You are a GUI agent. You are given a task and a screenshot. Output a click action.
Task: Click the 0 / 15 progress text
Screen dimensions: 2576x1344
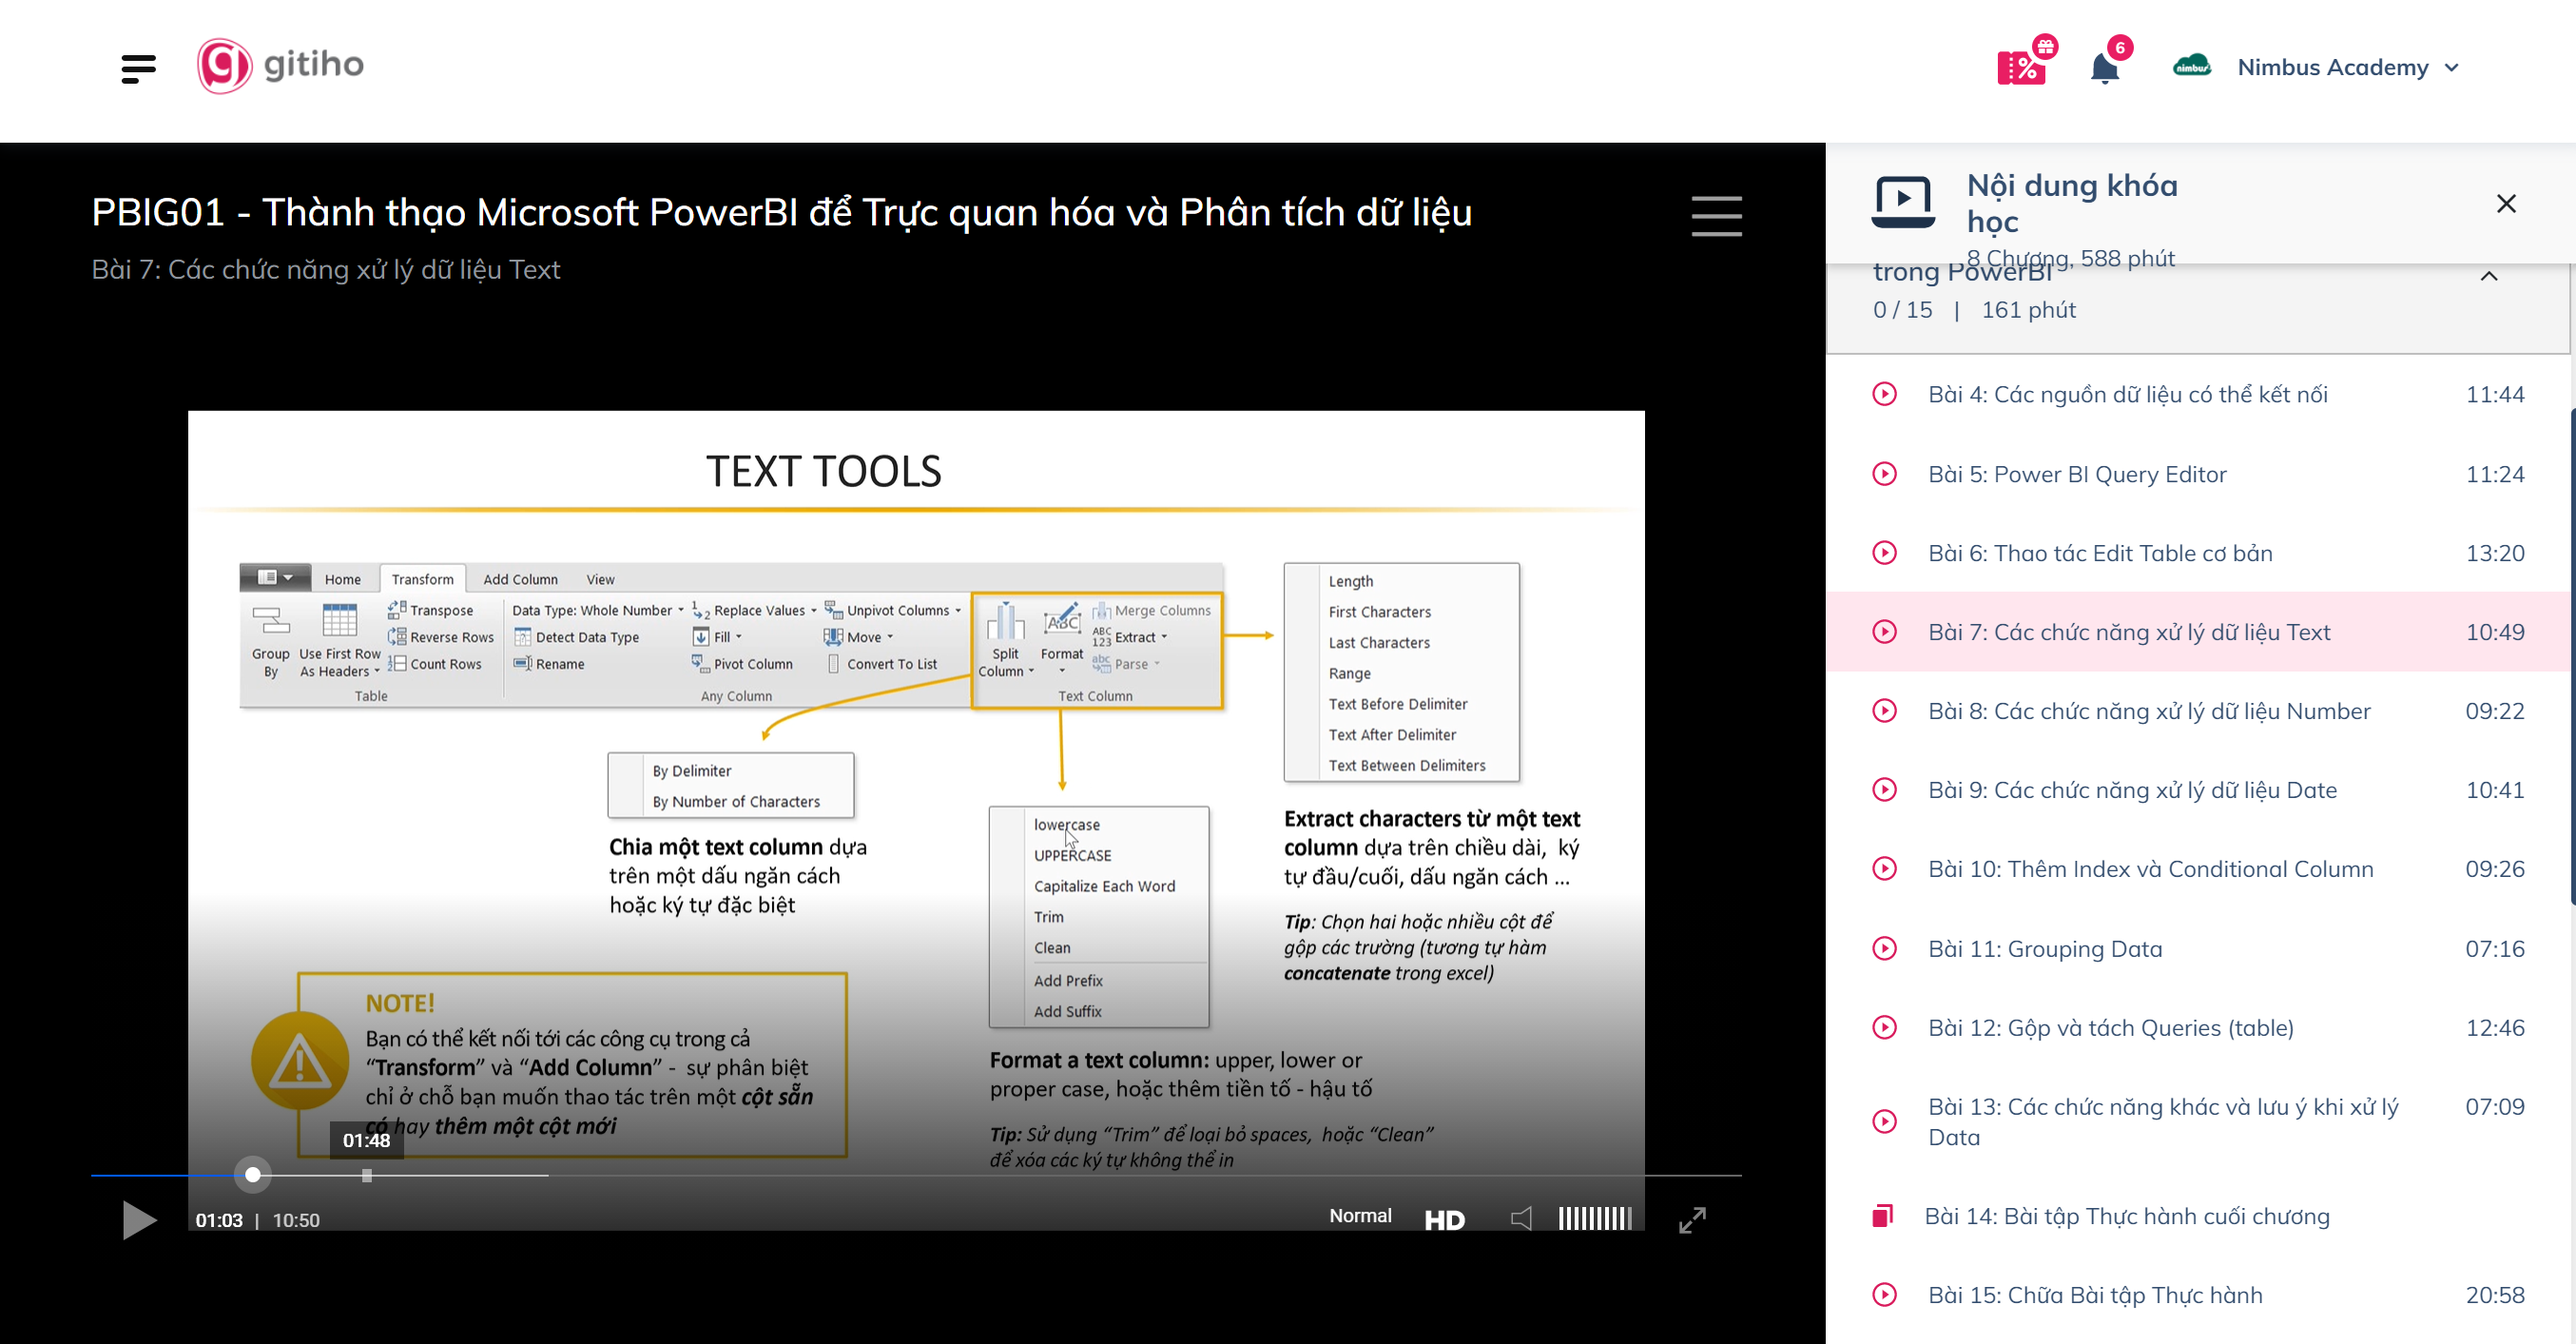coord(1902,310)
